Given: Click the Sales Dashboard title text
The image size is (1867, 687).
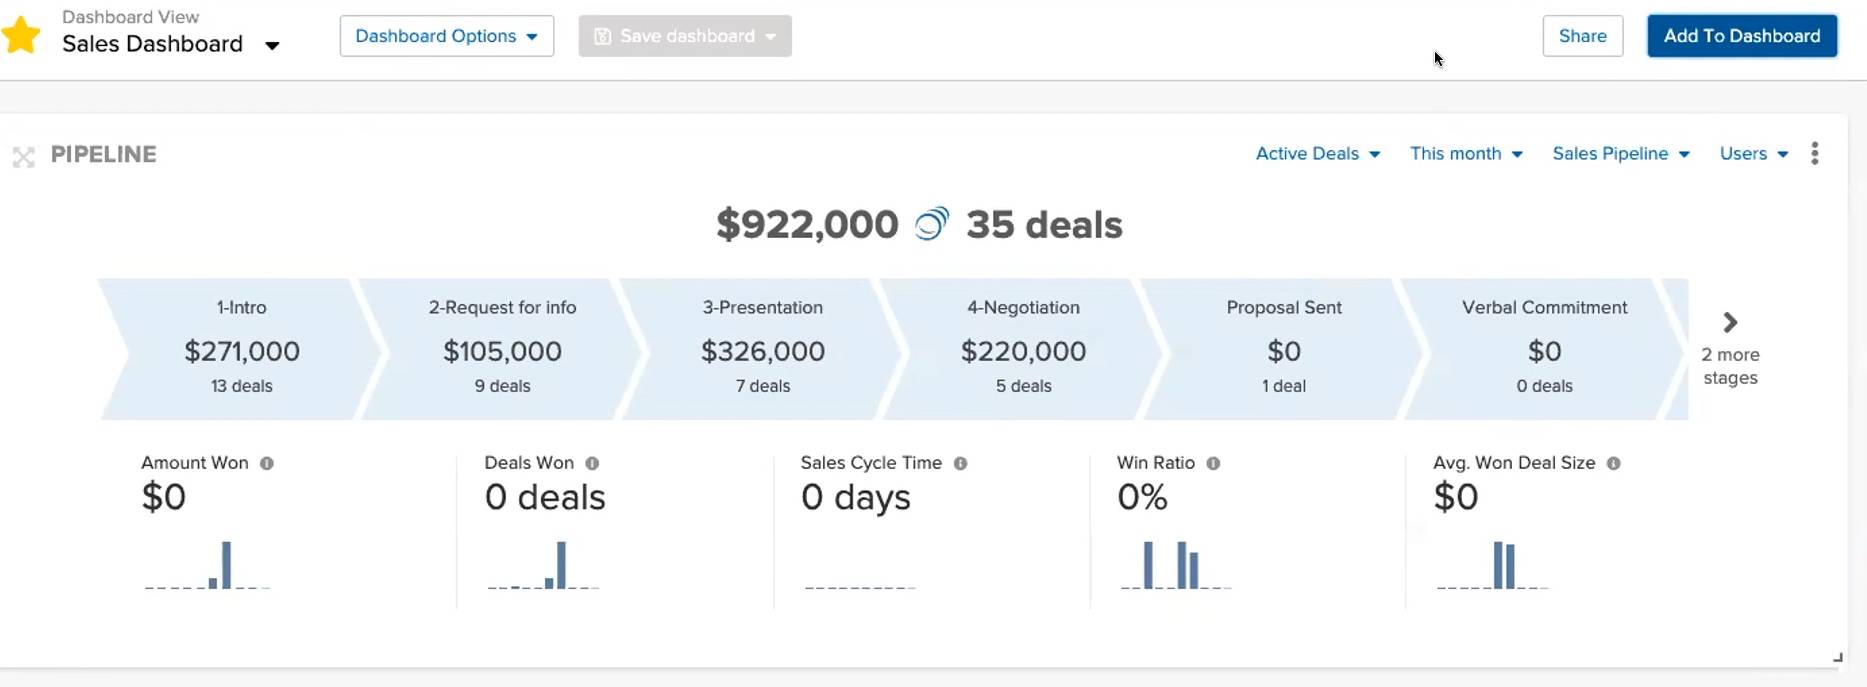Looking at the screenshot, I should click(152, 44).
